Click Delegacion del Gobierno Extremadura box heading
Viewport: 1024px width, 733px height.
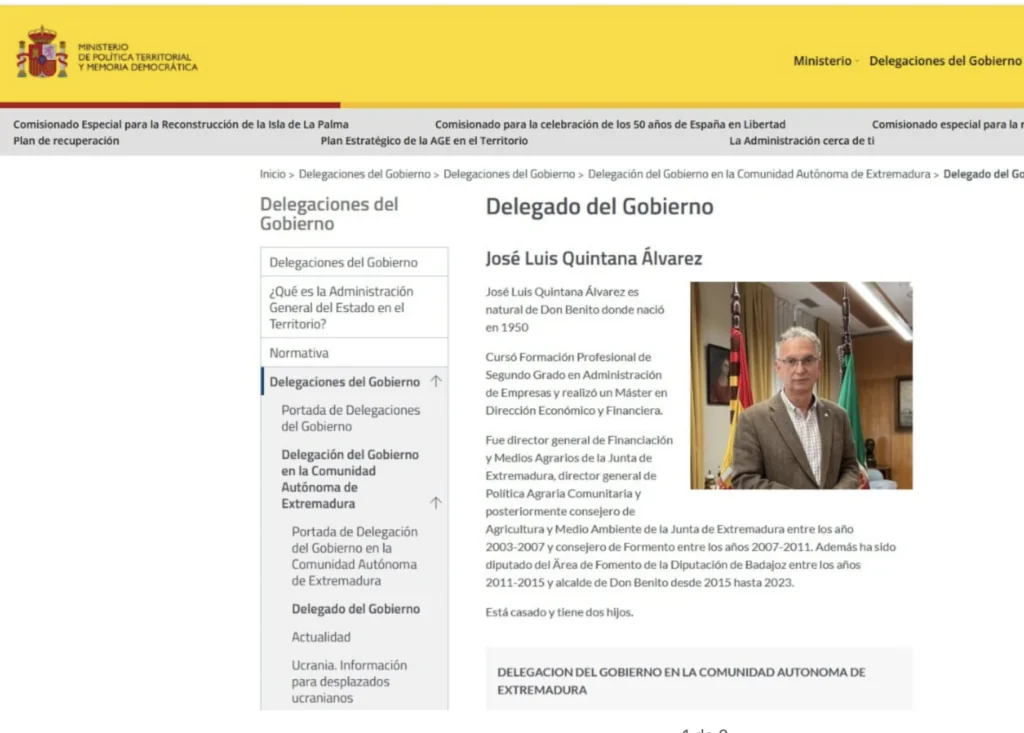681,681
